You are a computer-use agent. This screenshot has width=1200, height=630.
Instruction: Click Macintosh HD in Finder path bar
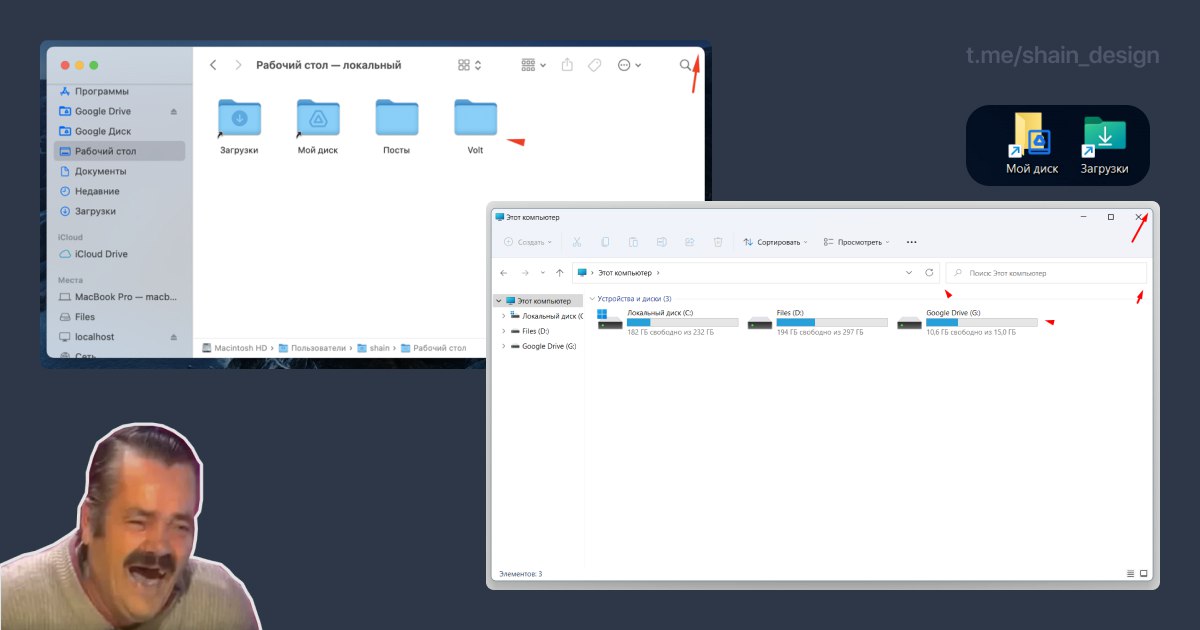click(x=235, y=348)
